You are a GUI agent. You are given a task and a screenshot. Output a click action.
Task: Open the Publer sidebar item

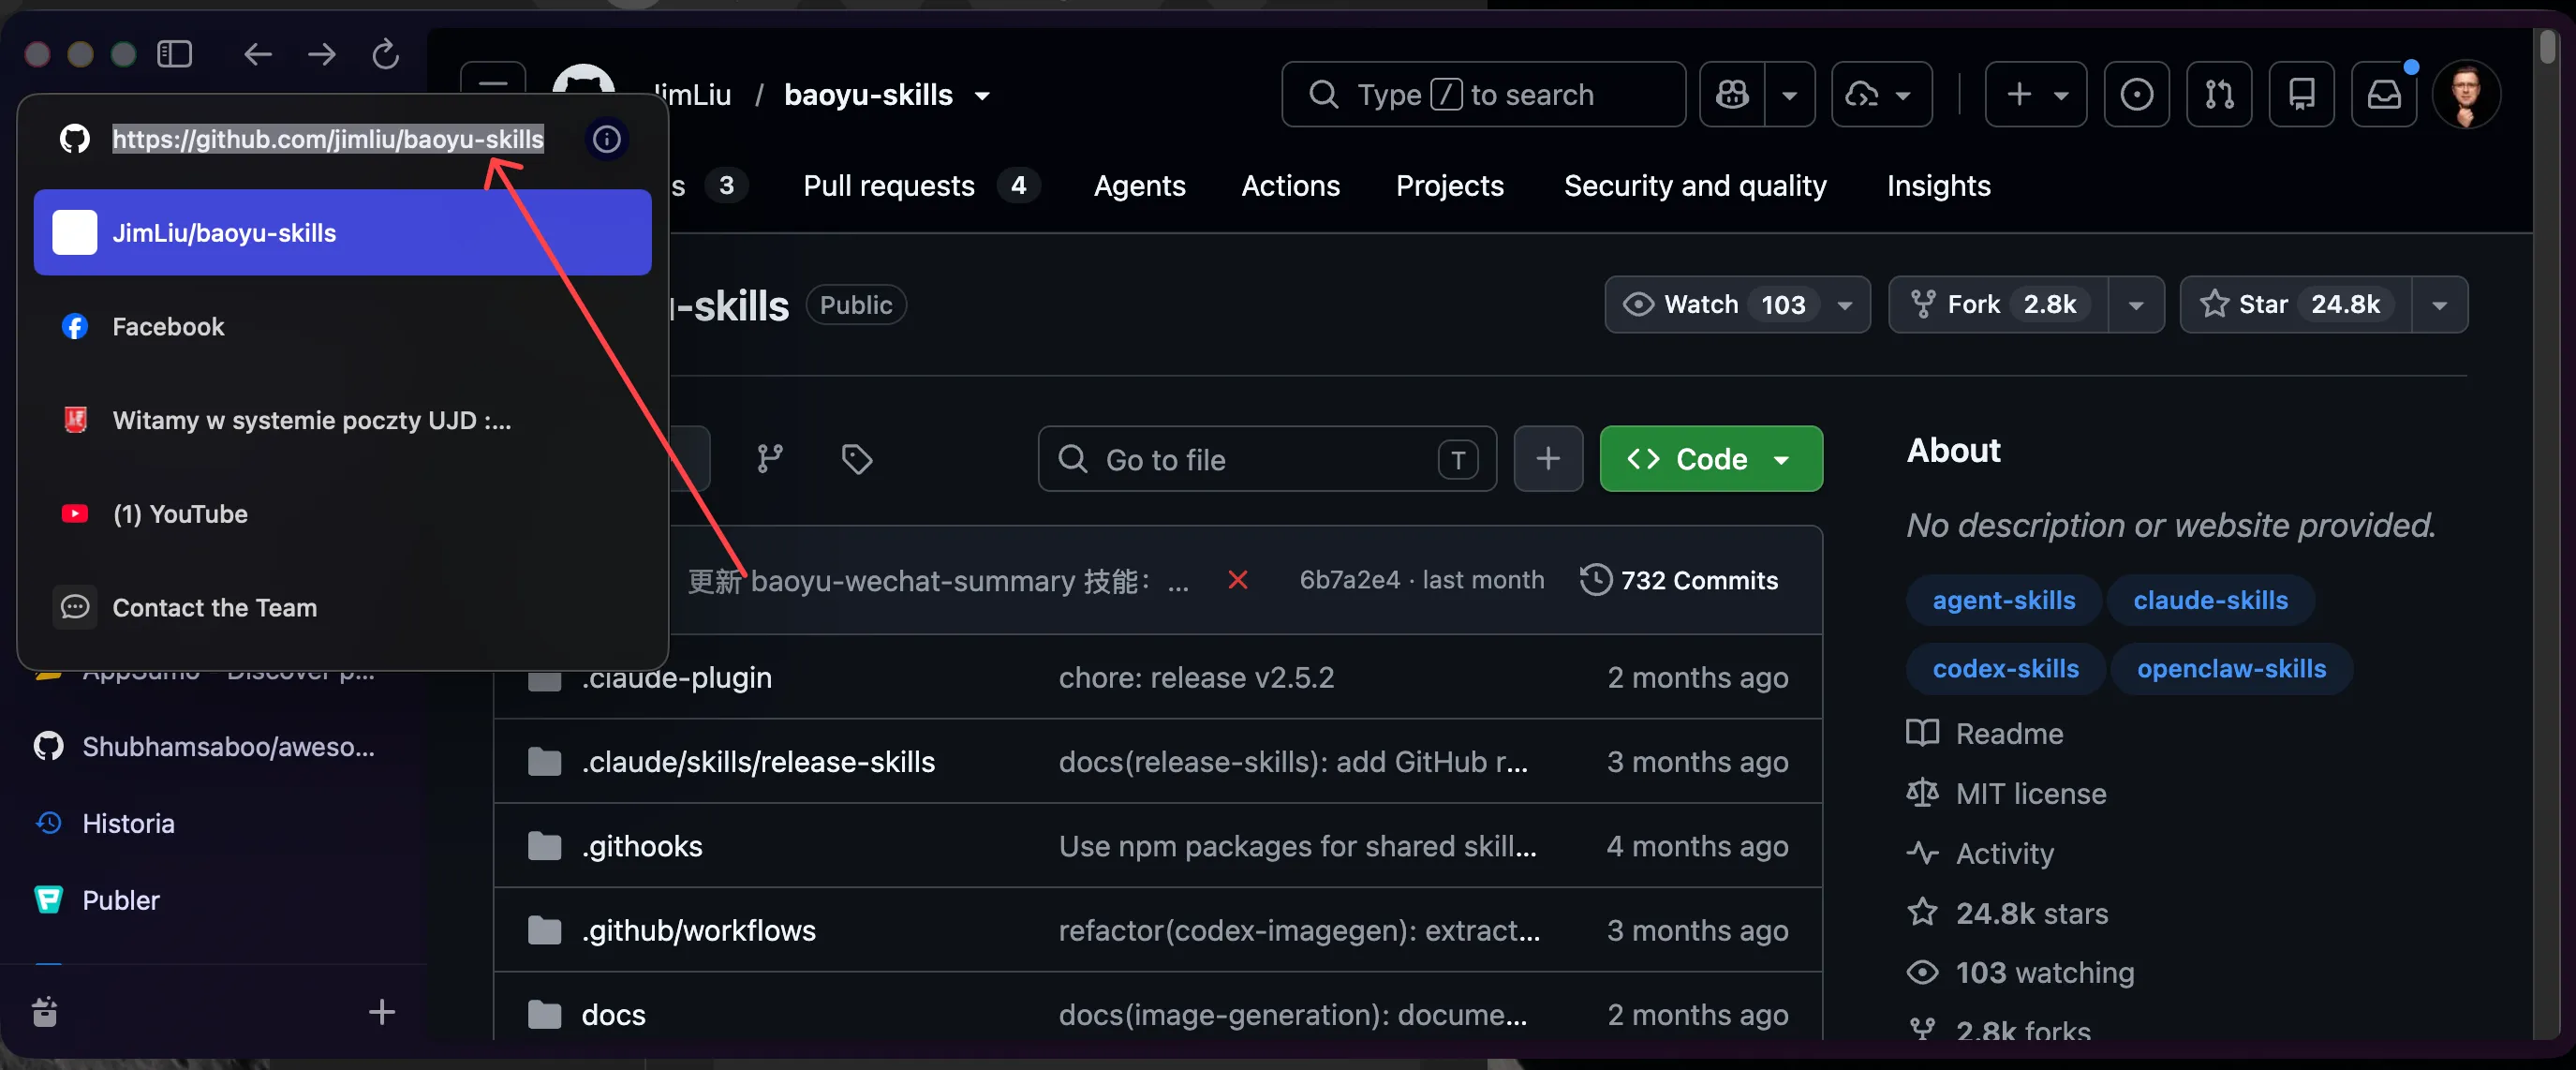point(97,901)
